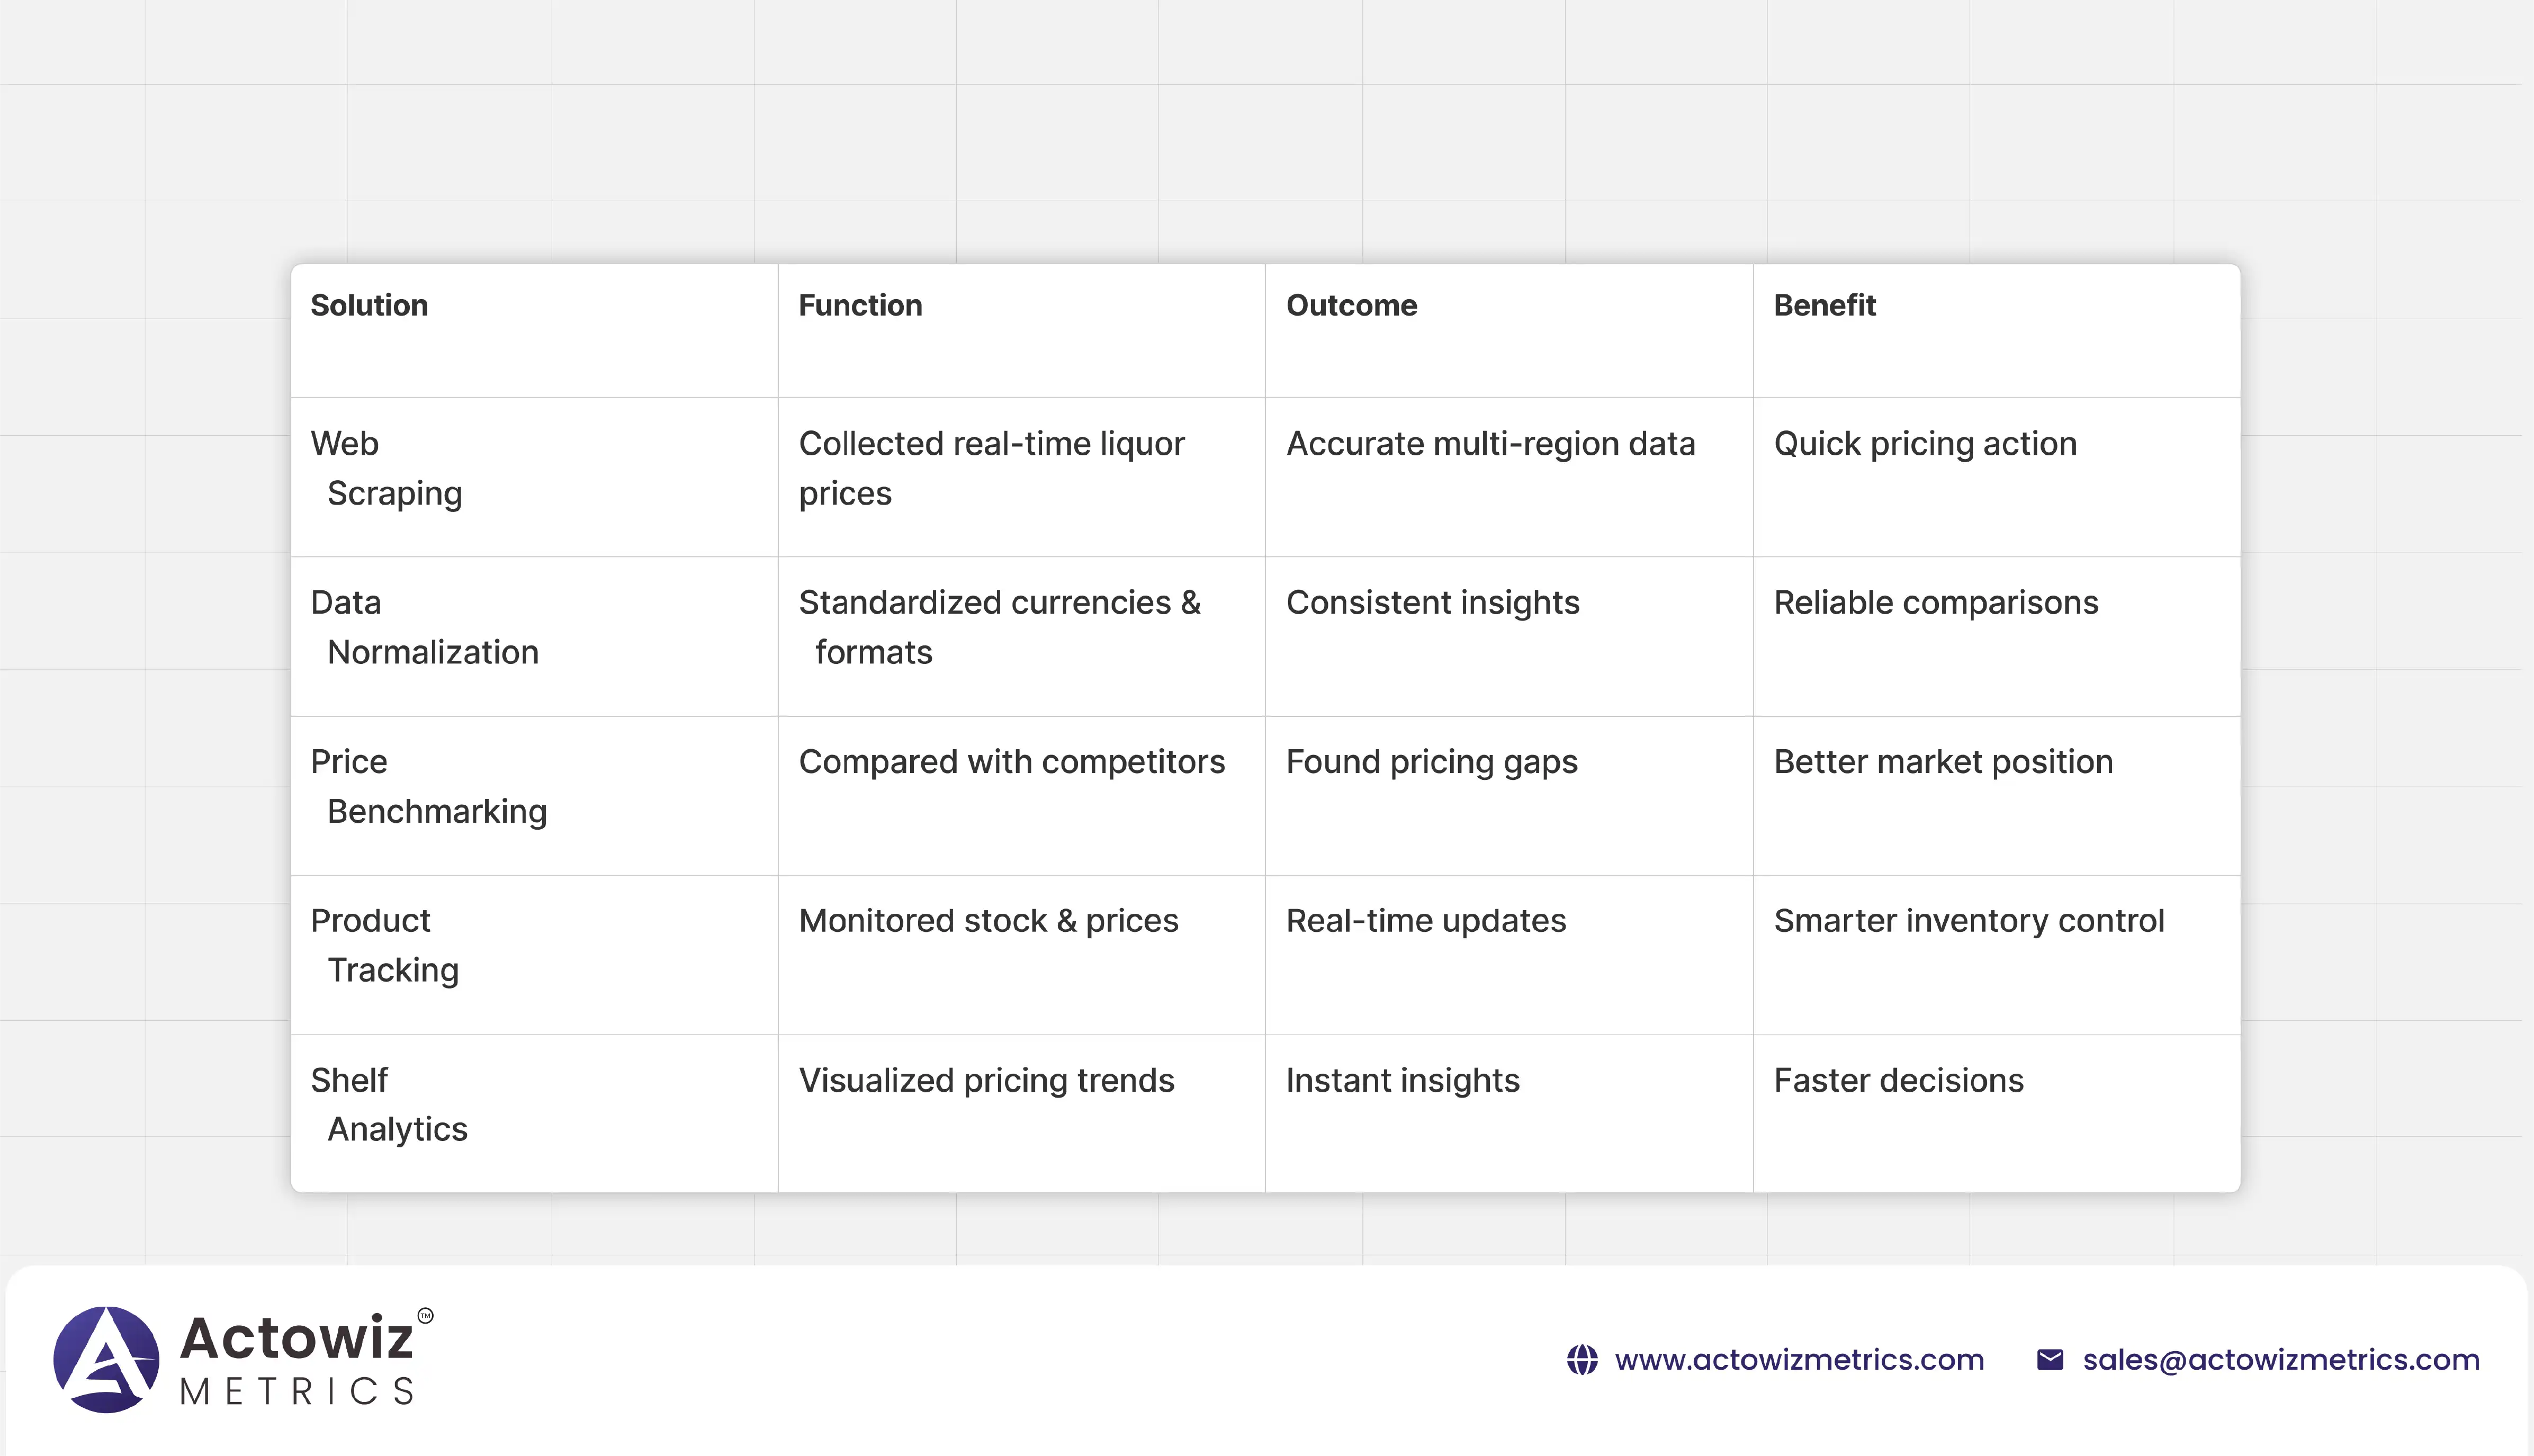The width and height of the screenshot is (2534, 1456).
Task: Select the Shelf Analytics cell
Action: [389, 1105]
